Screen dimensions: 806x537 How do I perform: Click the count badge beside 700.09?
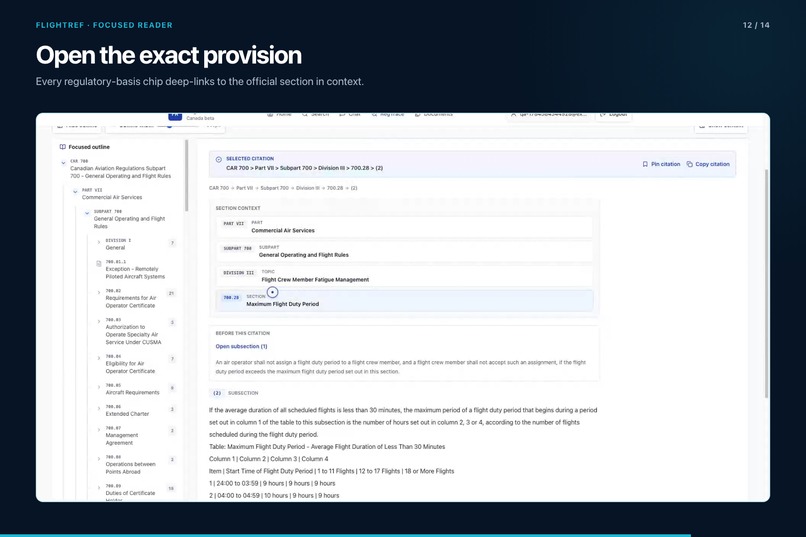[171, 488]
